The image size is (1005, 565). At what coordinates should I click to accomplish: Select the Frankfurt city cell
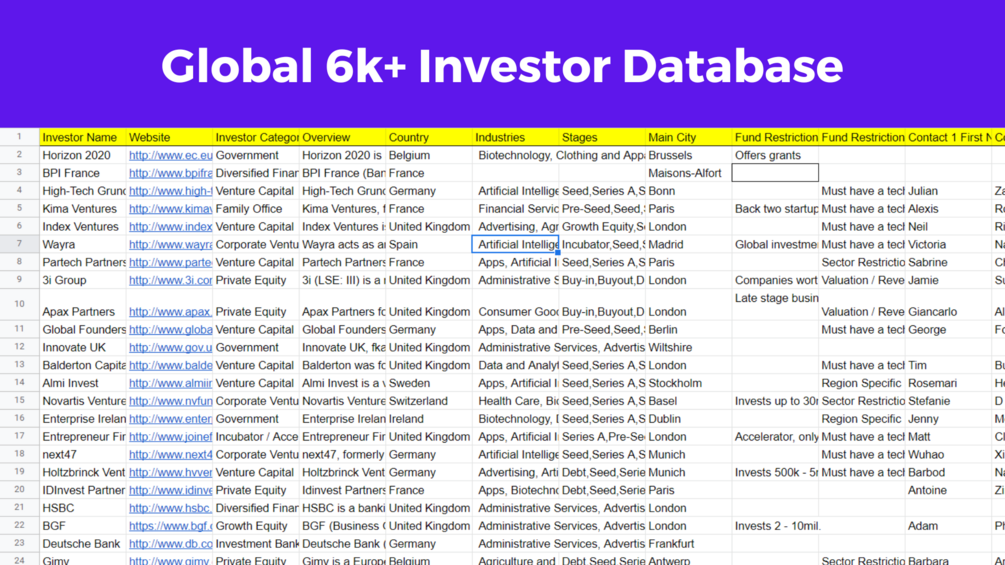coord(688,544)
